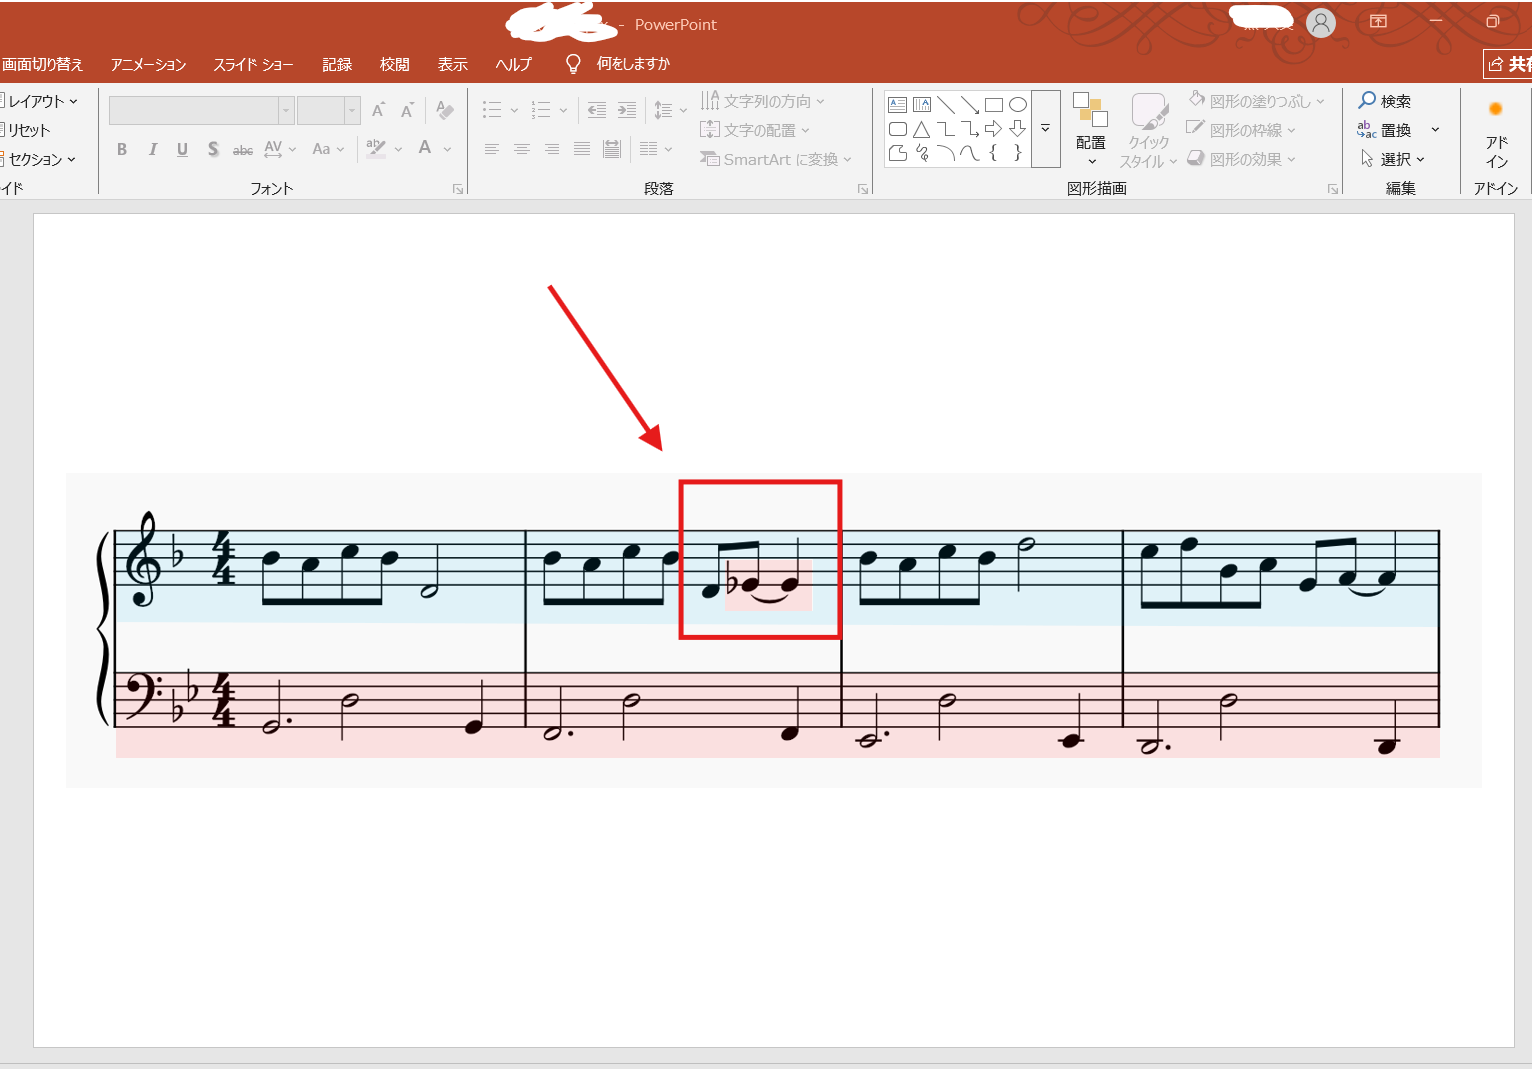
Task: Select the rectangle shape in the shapes gallery
Action: [x=994, y=105]
